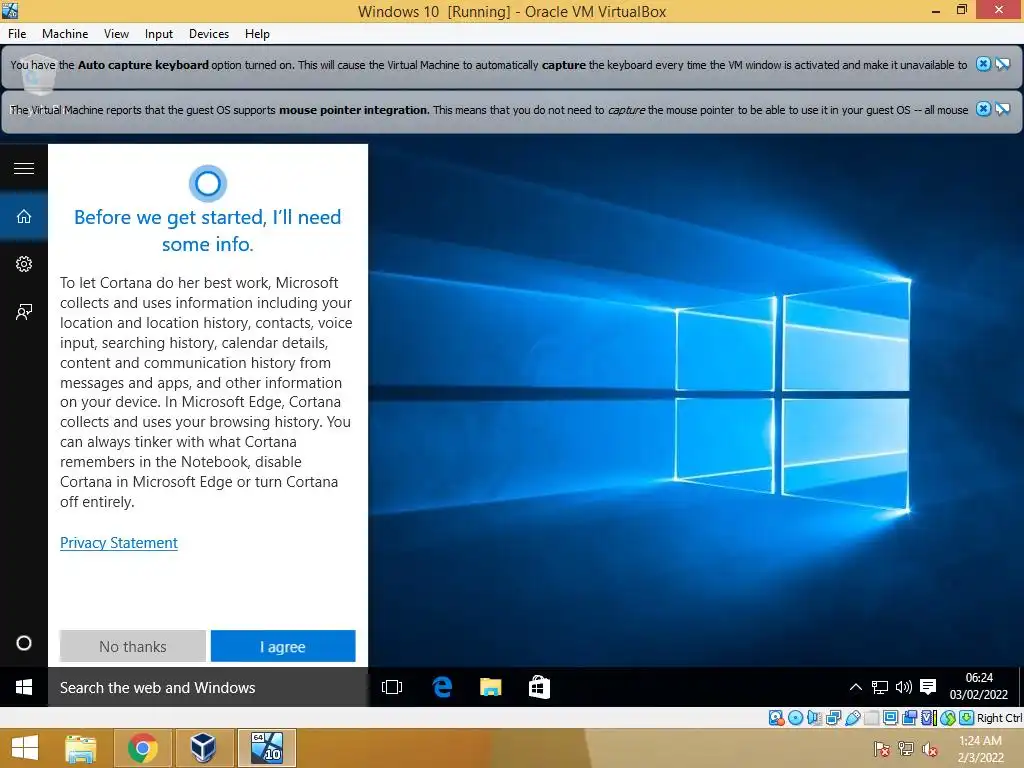
Task: Open the File menu
Action: 17,34
